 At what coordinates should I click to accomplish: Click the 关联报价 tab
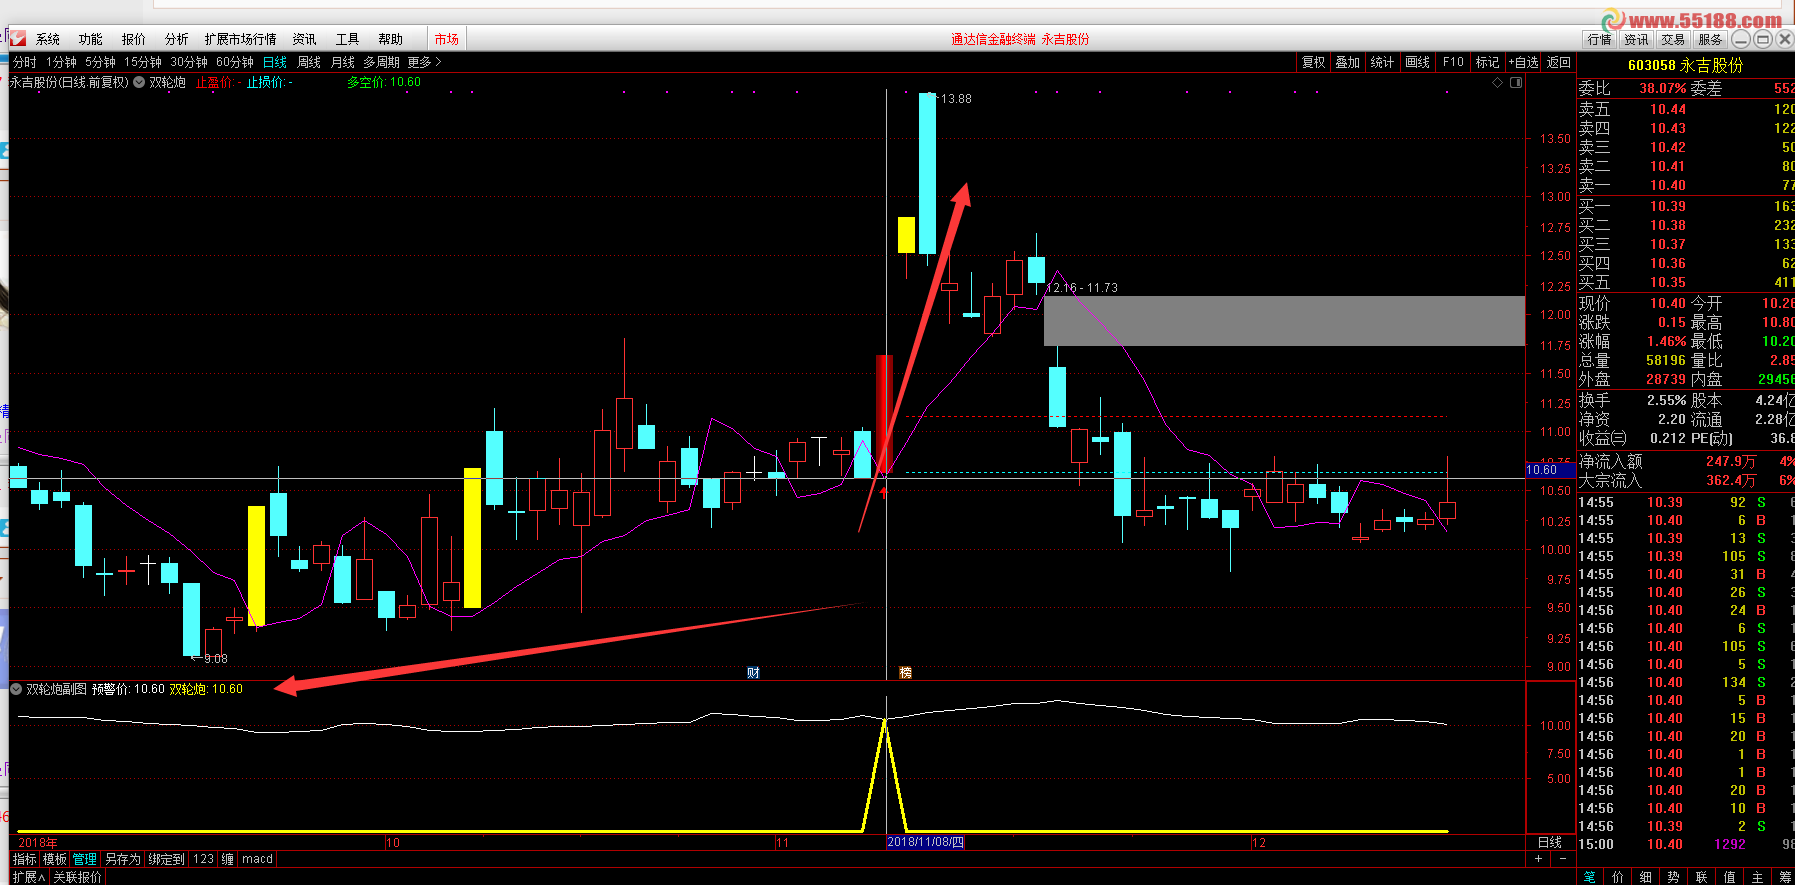click(77, 877)
